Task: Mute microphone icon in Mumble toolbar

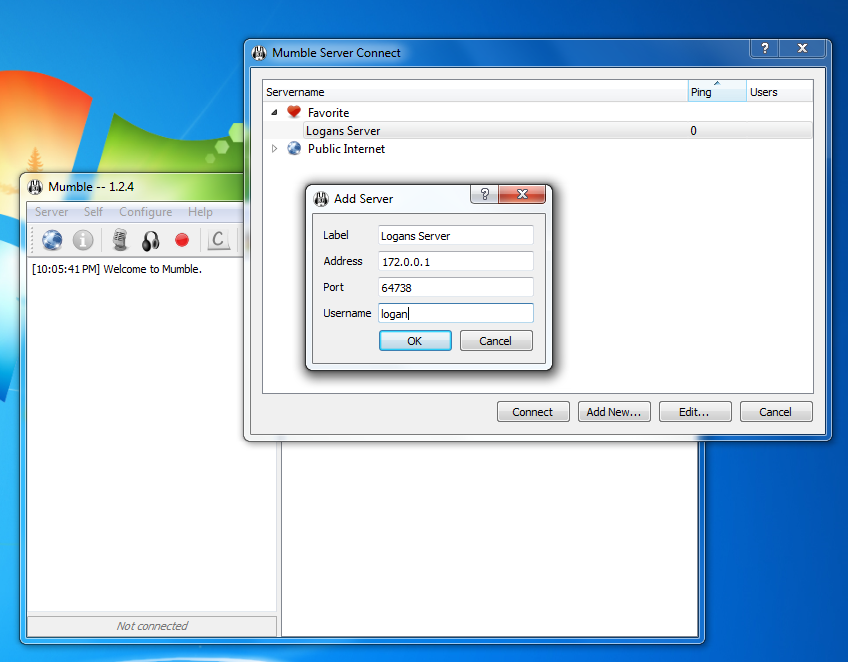Action: point(120,240)
